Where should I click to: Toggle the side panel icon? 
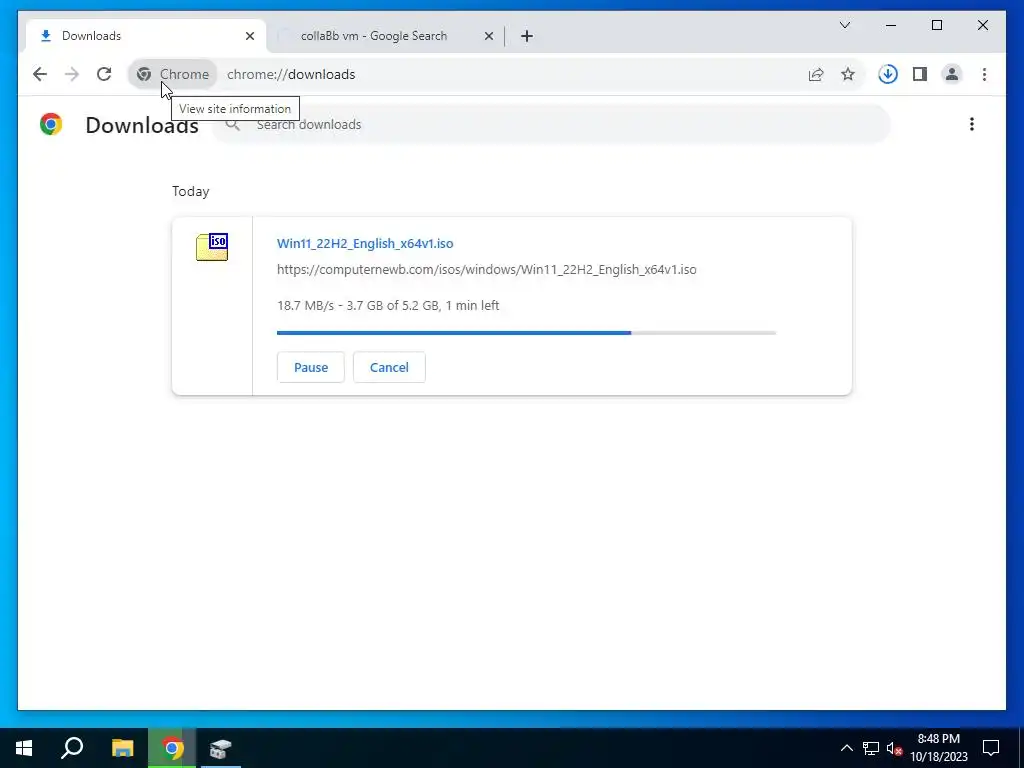pyautogui.click(x=920, y=74)
